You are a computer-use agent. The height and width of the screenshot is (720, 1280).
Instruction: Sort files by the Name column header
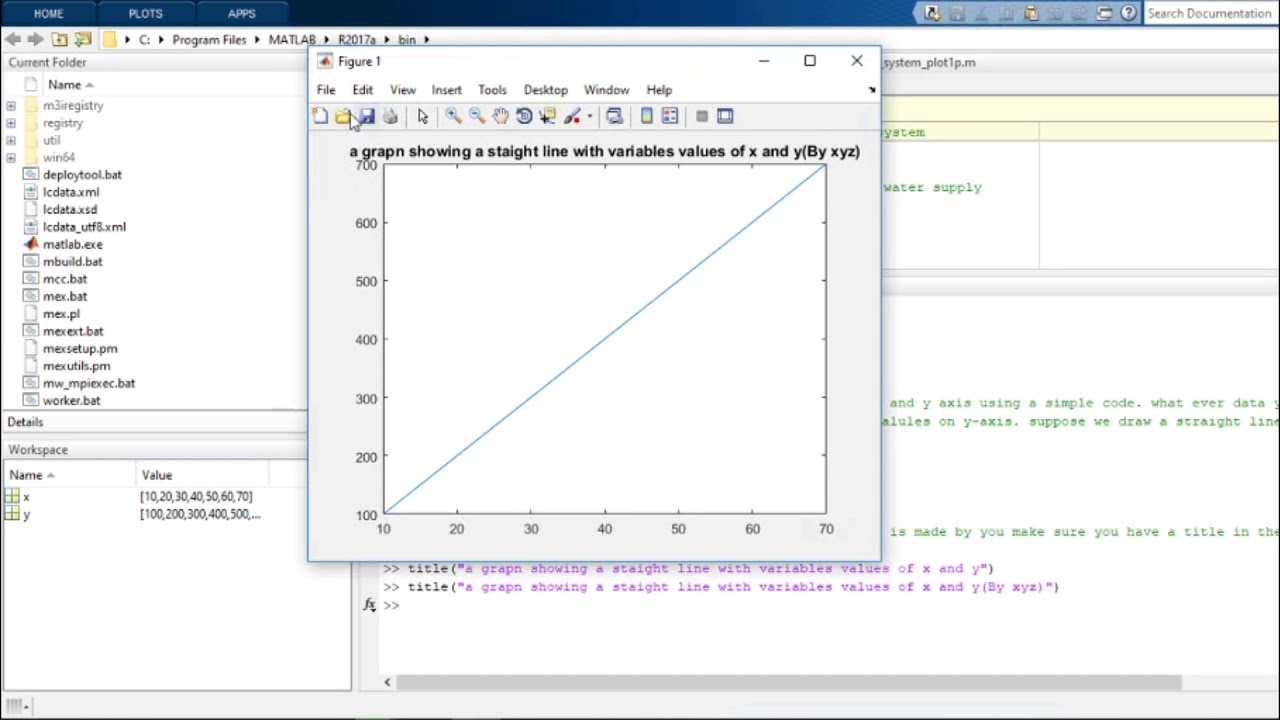point(70,85)
